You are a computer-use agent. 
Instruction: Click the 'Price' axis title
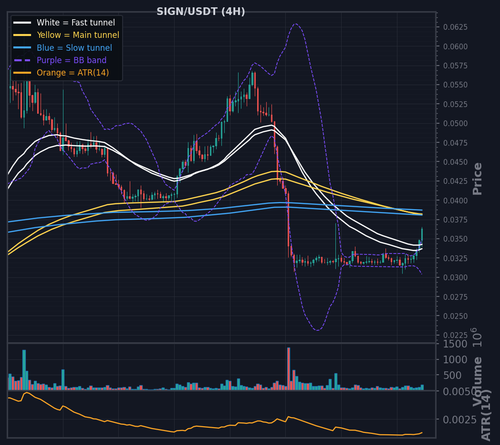point(477,179)
